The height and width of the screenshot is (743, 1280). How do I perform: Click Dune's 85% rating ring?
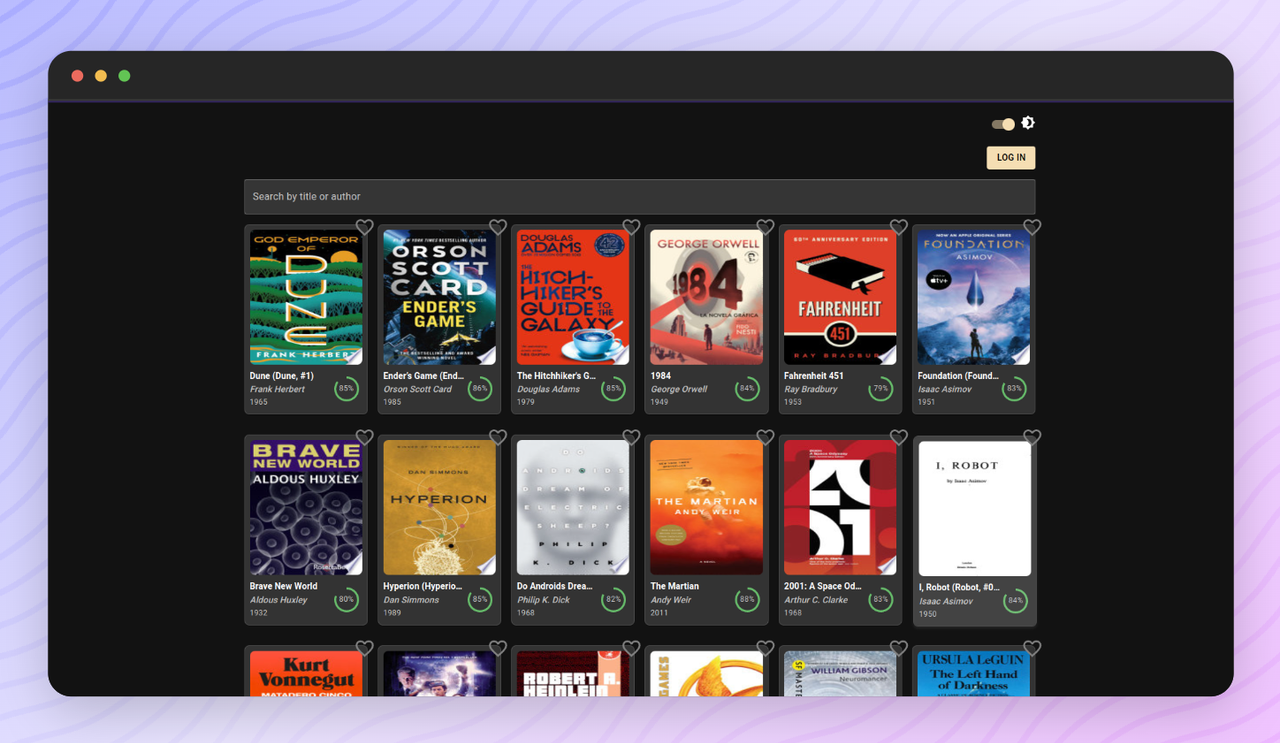click(x=347, y=388)
